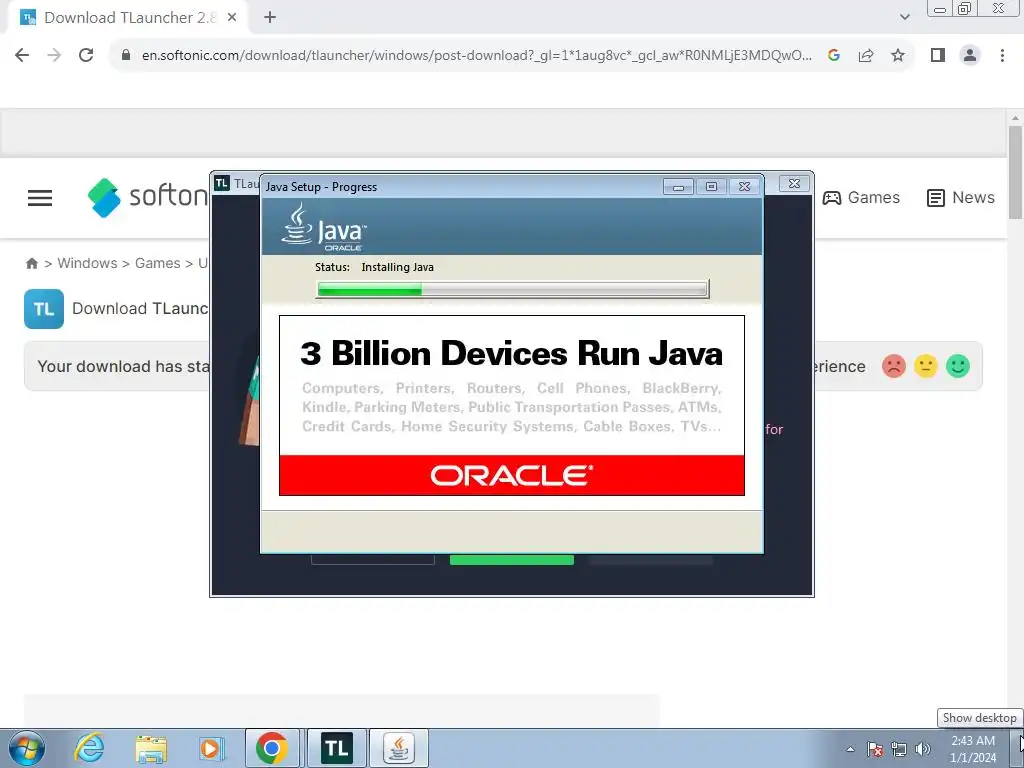
Task: Open the Windows Start menu
Action: [27, 748]
